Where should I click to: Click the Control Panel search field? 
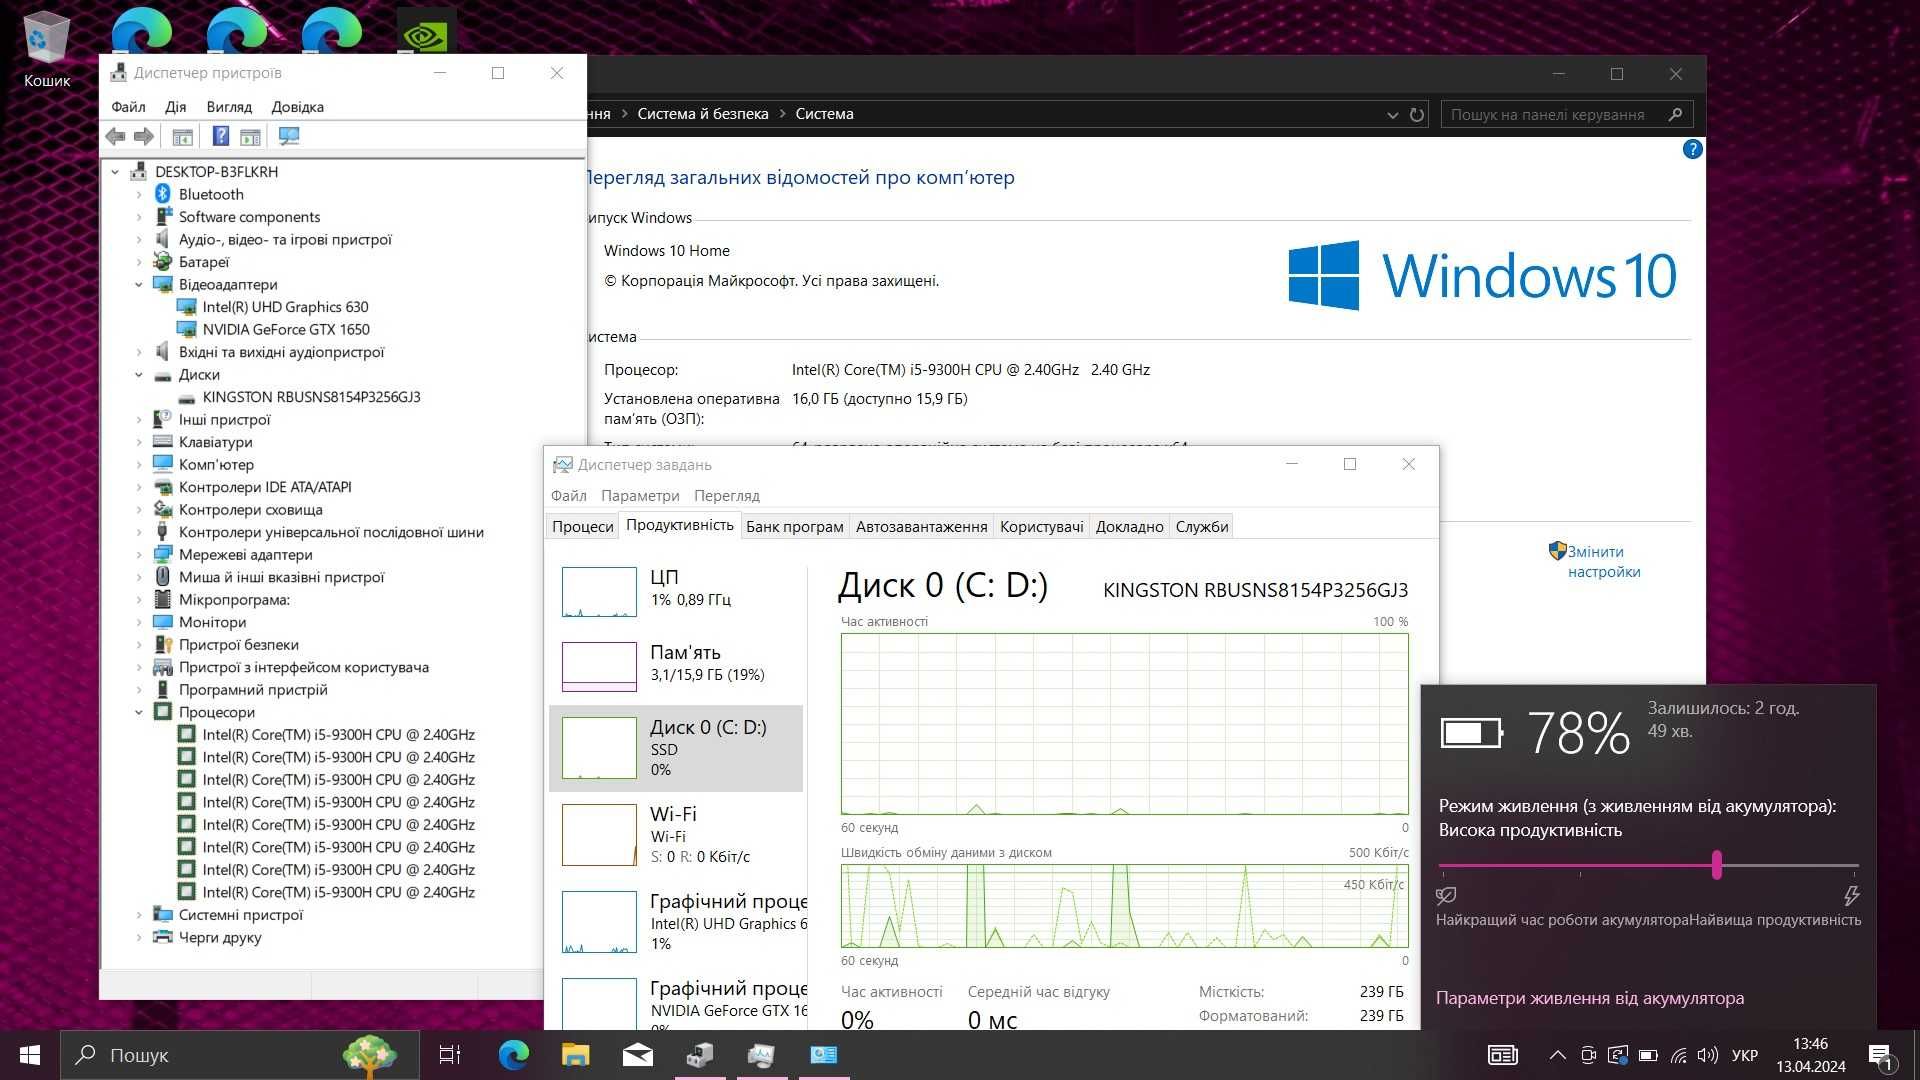pos(1566,115)
